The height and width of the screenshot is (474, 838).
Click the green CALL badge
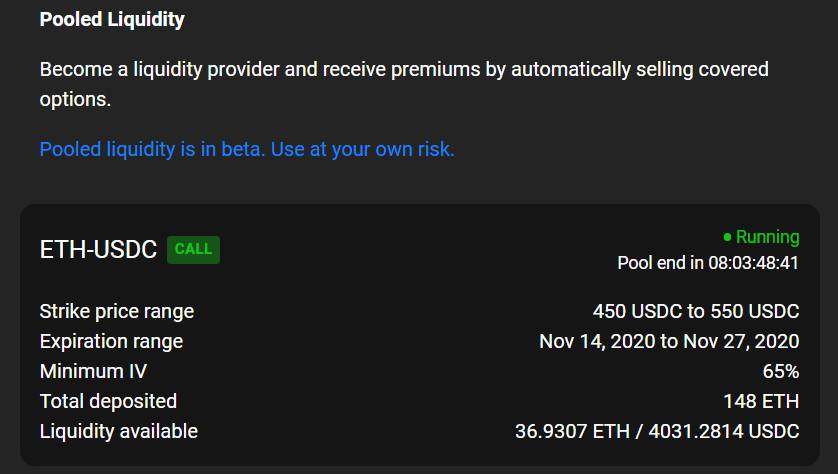pos(193,249)
